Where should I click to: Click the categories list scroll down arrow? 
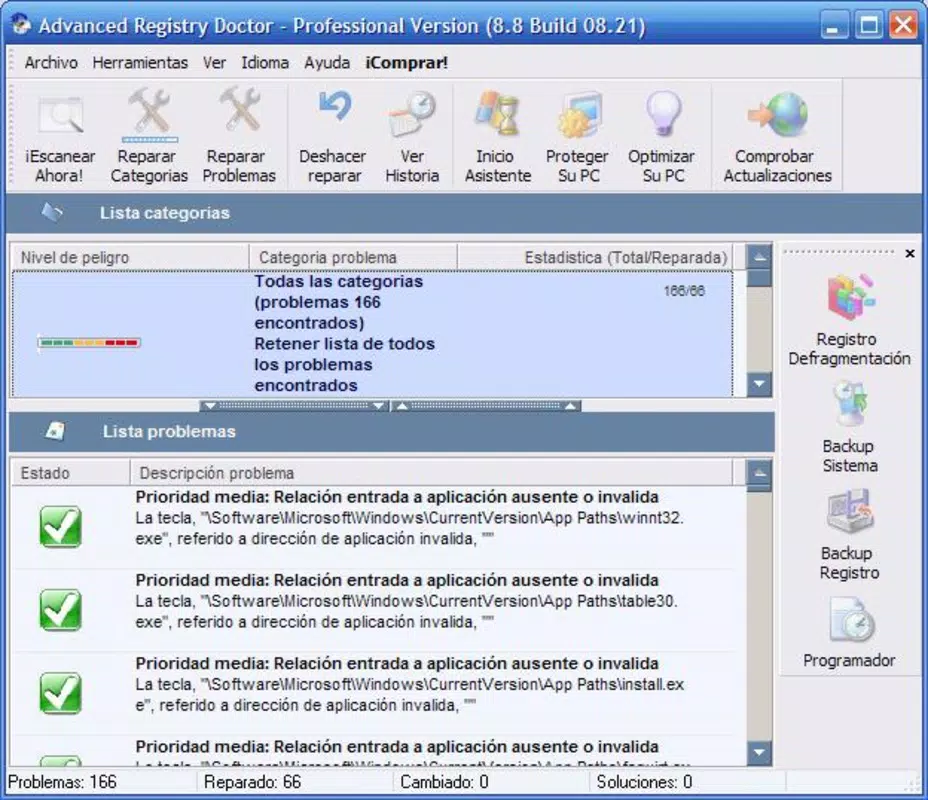pyautogui.click(x=759, y=383)
